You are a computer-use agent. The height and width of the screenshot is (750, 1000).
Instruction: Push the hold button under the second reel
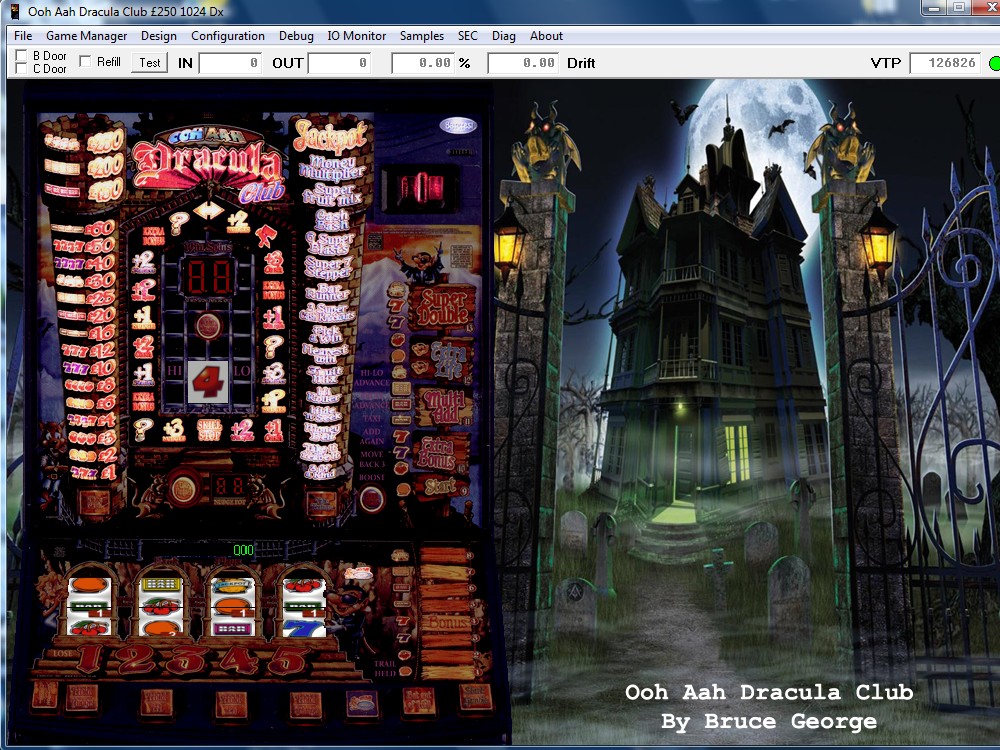(x=157, y=703)
